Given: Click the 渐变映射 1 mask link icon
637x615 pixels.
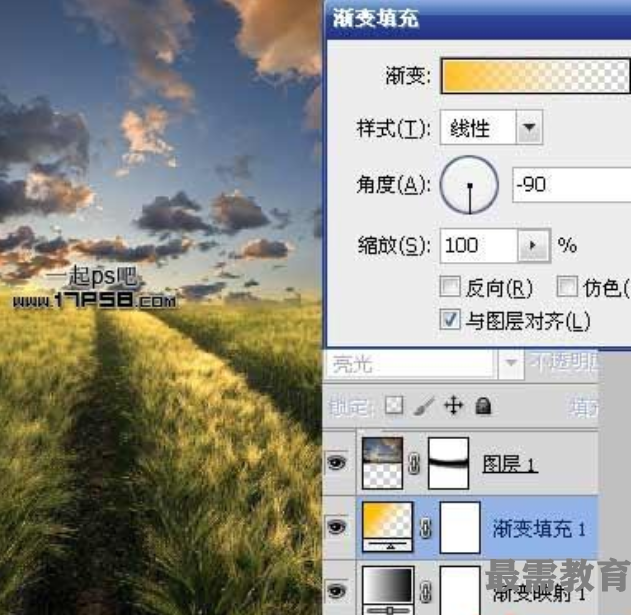Looking at the screenshot, I should (425, 592).
